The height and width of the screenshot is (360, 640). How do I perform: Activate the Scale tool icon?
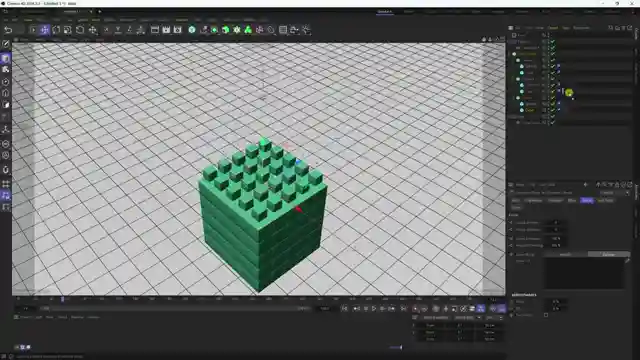coord(68,30)
